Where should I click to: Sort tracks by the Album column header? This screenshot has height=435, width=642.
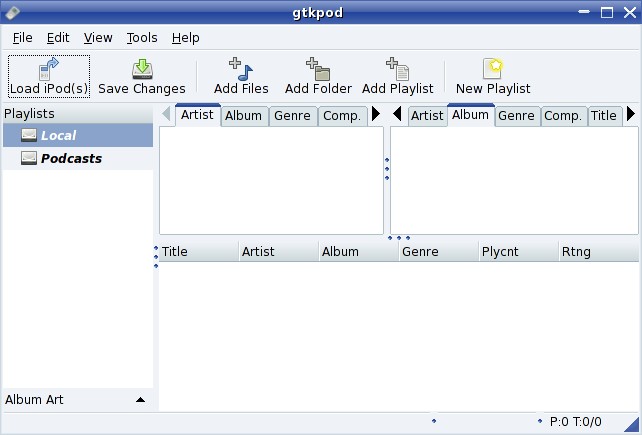click(358, 251)
